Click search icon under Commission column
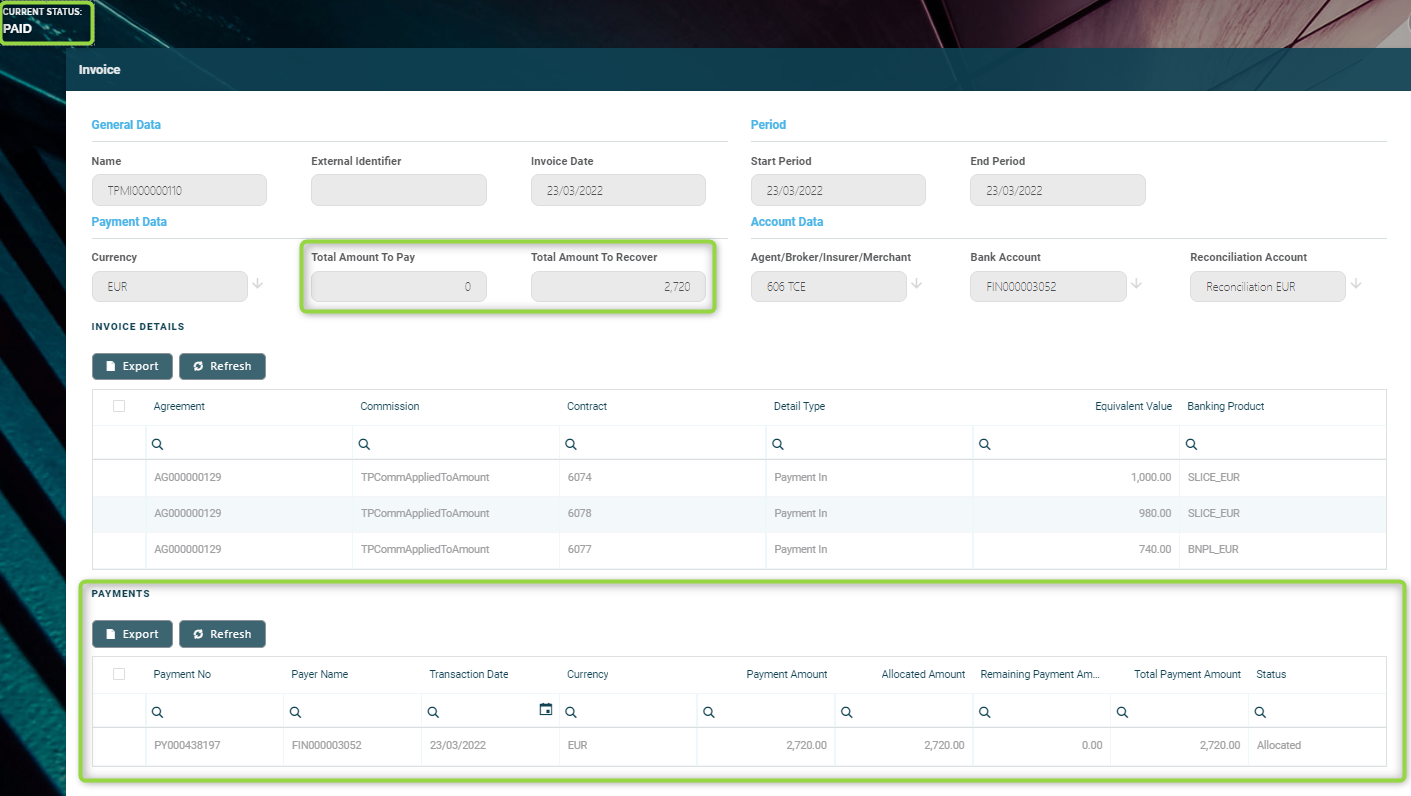Screen dimensions: 1411x796 point(364,444)
